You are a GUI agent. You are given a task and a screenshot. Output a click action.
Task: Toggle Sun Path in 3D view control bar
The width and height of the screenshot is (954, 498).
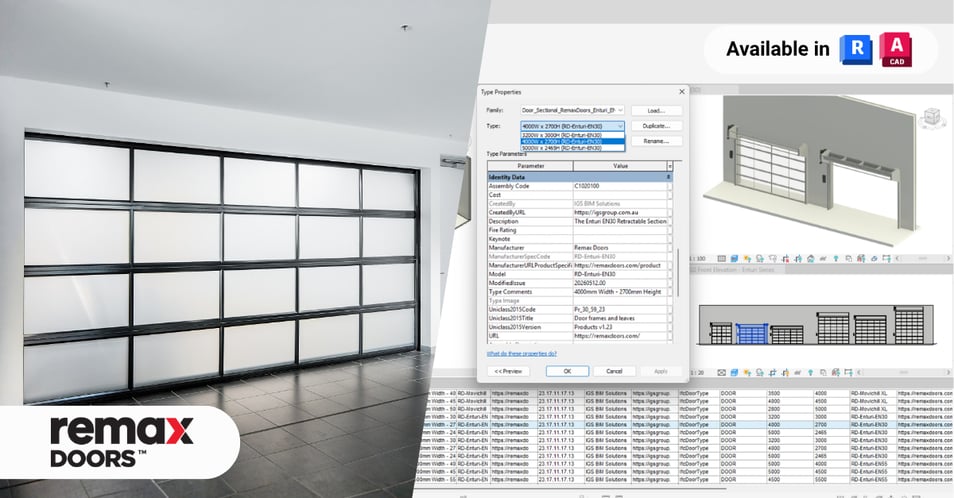tap(747, 258)
